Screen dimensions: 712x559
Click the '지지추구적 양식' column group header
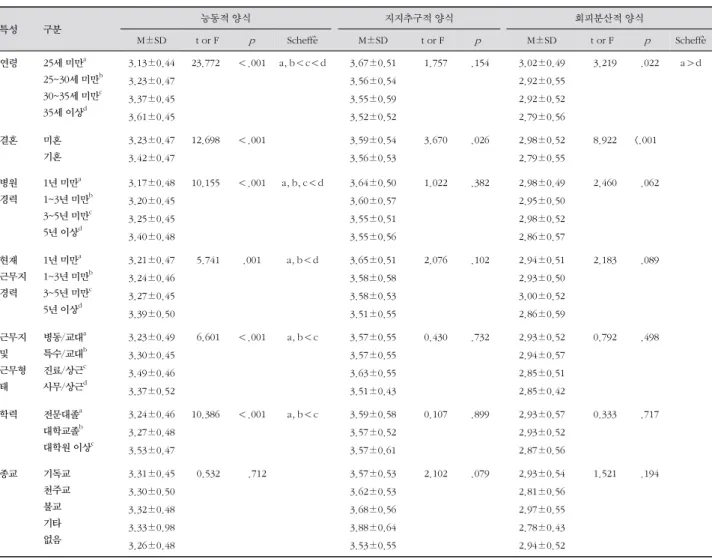click(419, 18)
